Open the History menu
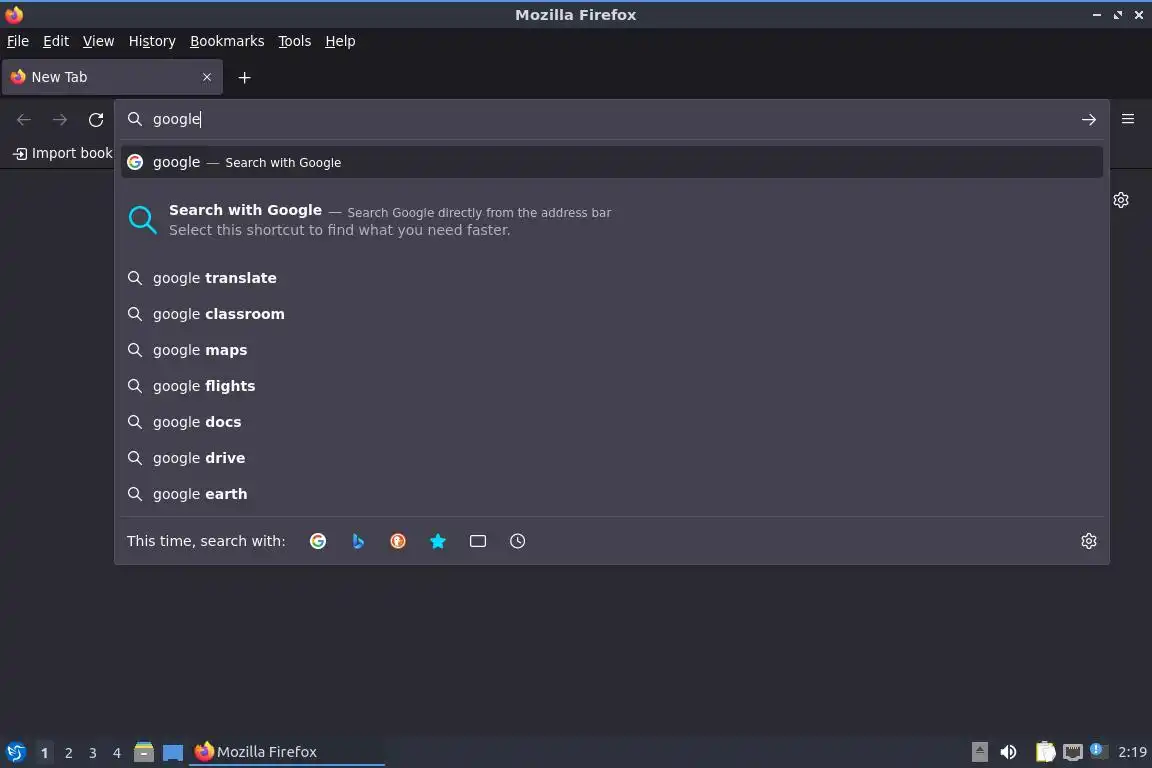Image resolution: width=1152 pixels, height=768 pixels. point(152,41)
